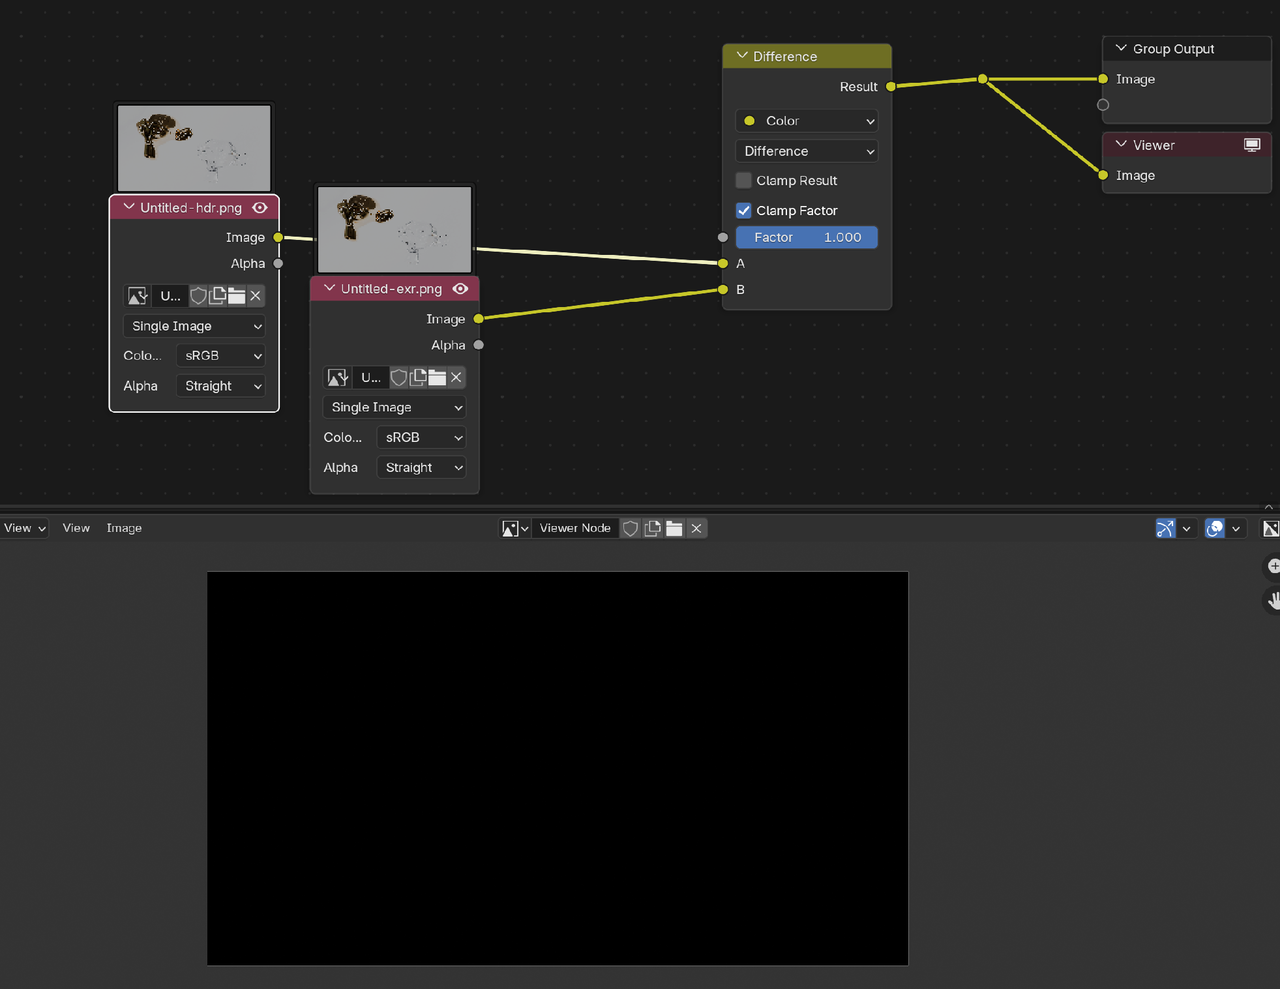Open Difference blend mode dropdown
This screenshot has height=989, width=1280.
tap(807, 151)
